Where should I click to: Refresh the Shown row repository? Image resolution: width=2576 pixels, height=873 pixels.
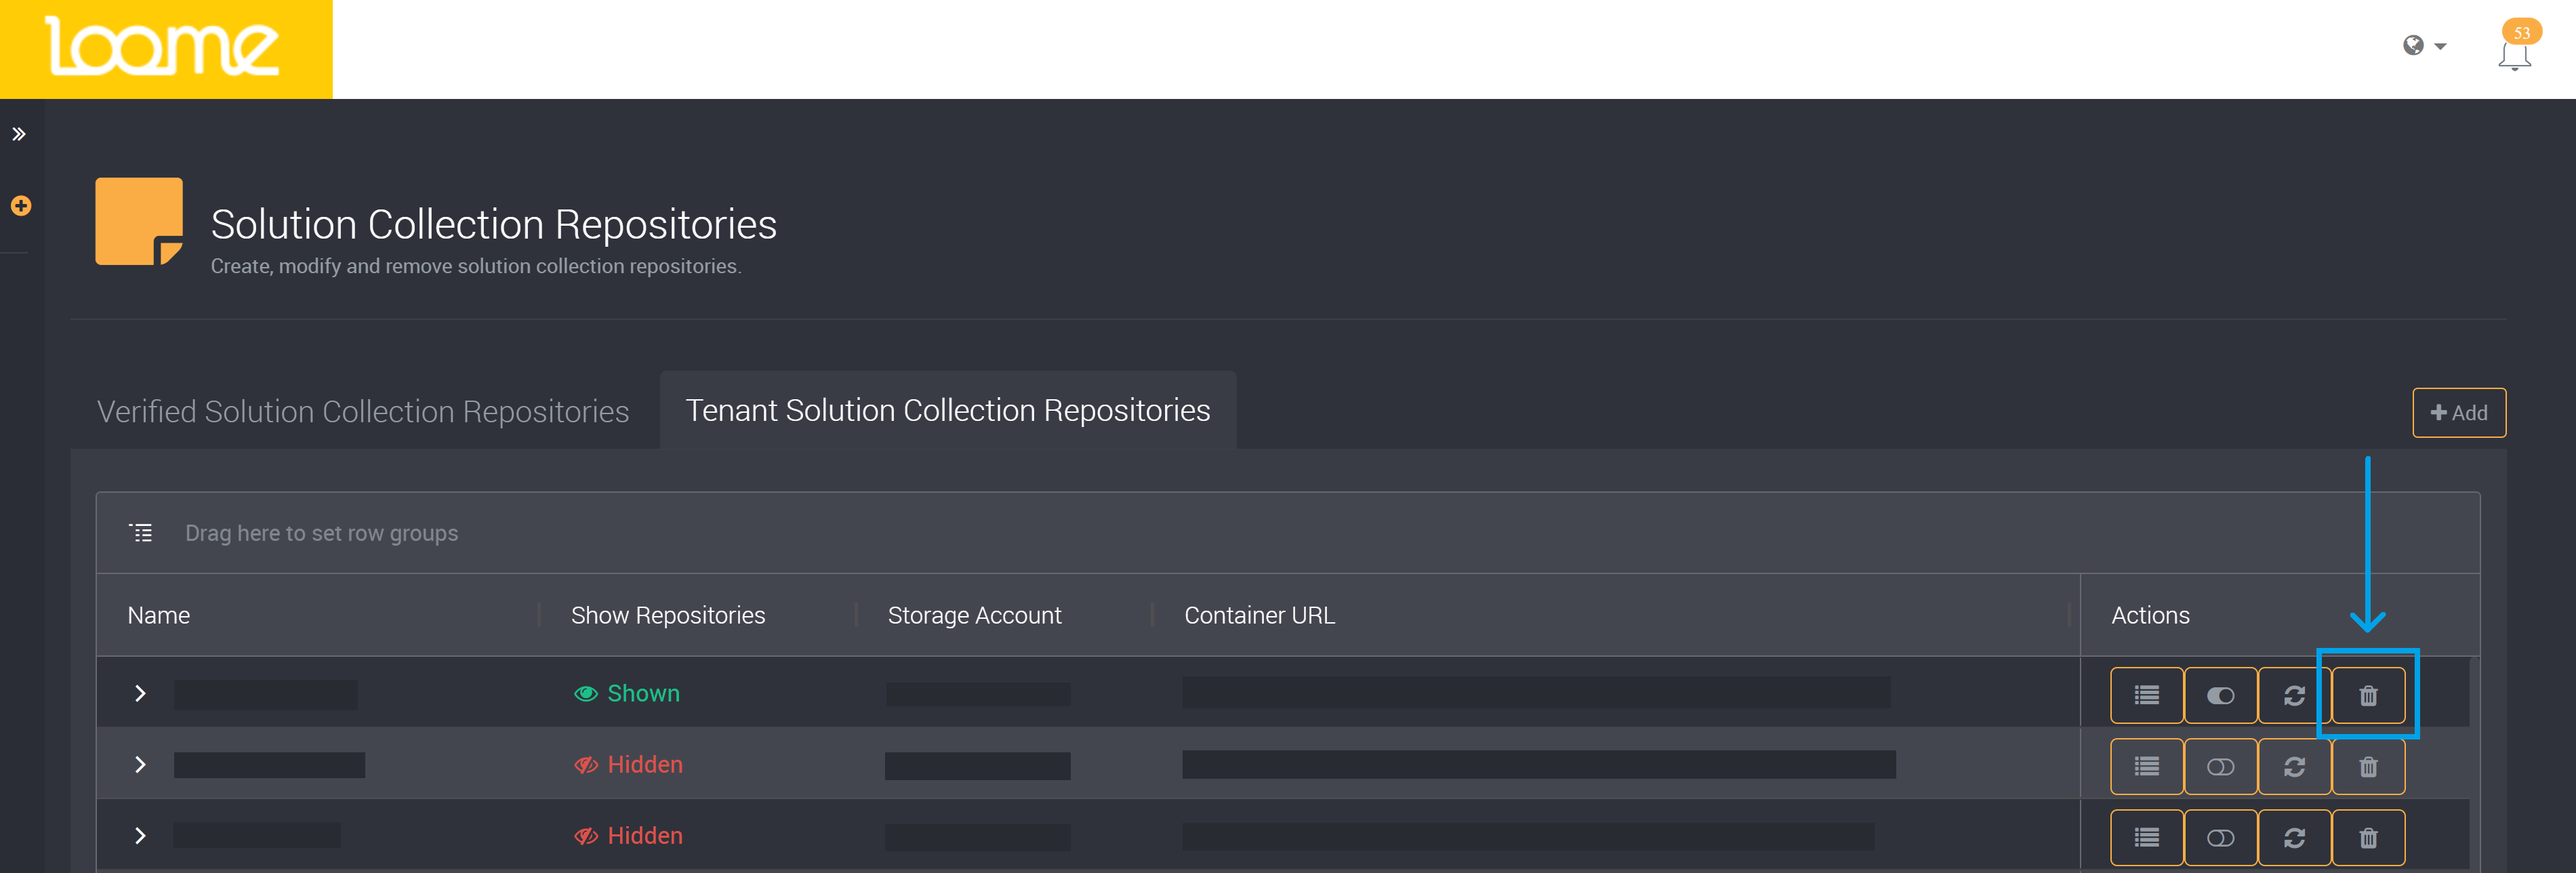tap(2294, 695)
